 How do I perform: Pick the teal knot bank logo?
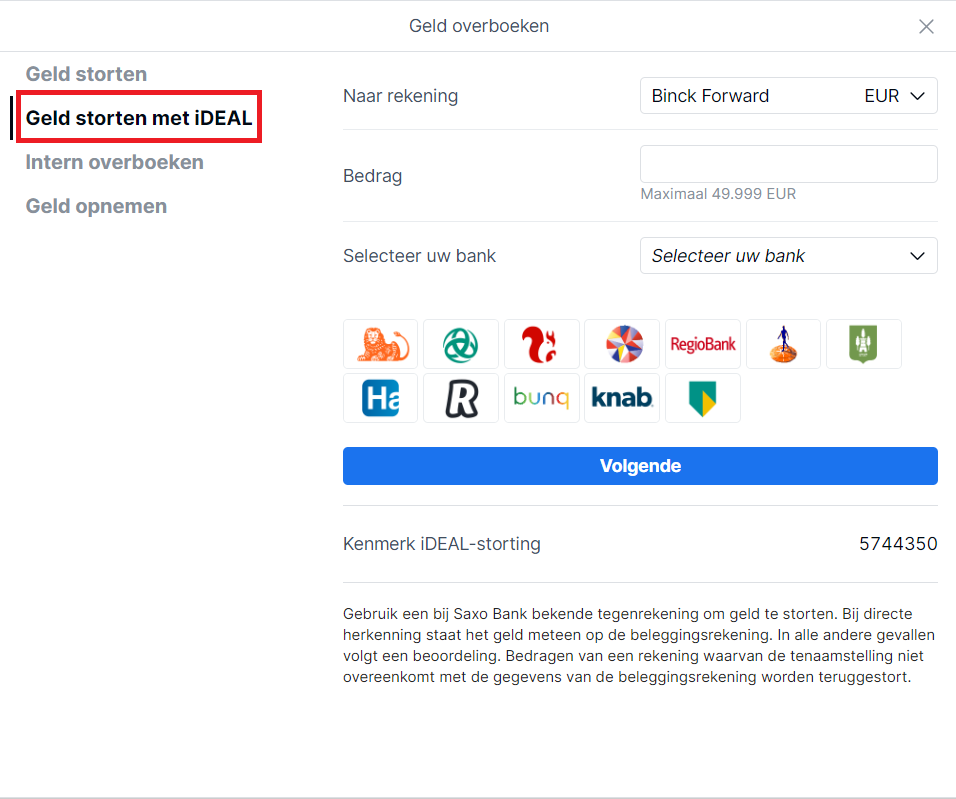(461, 344)
